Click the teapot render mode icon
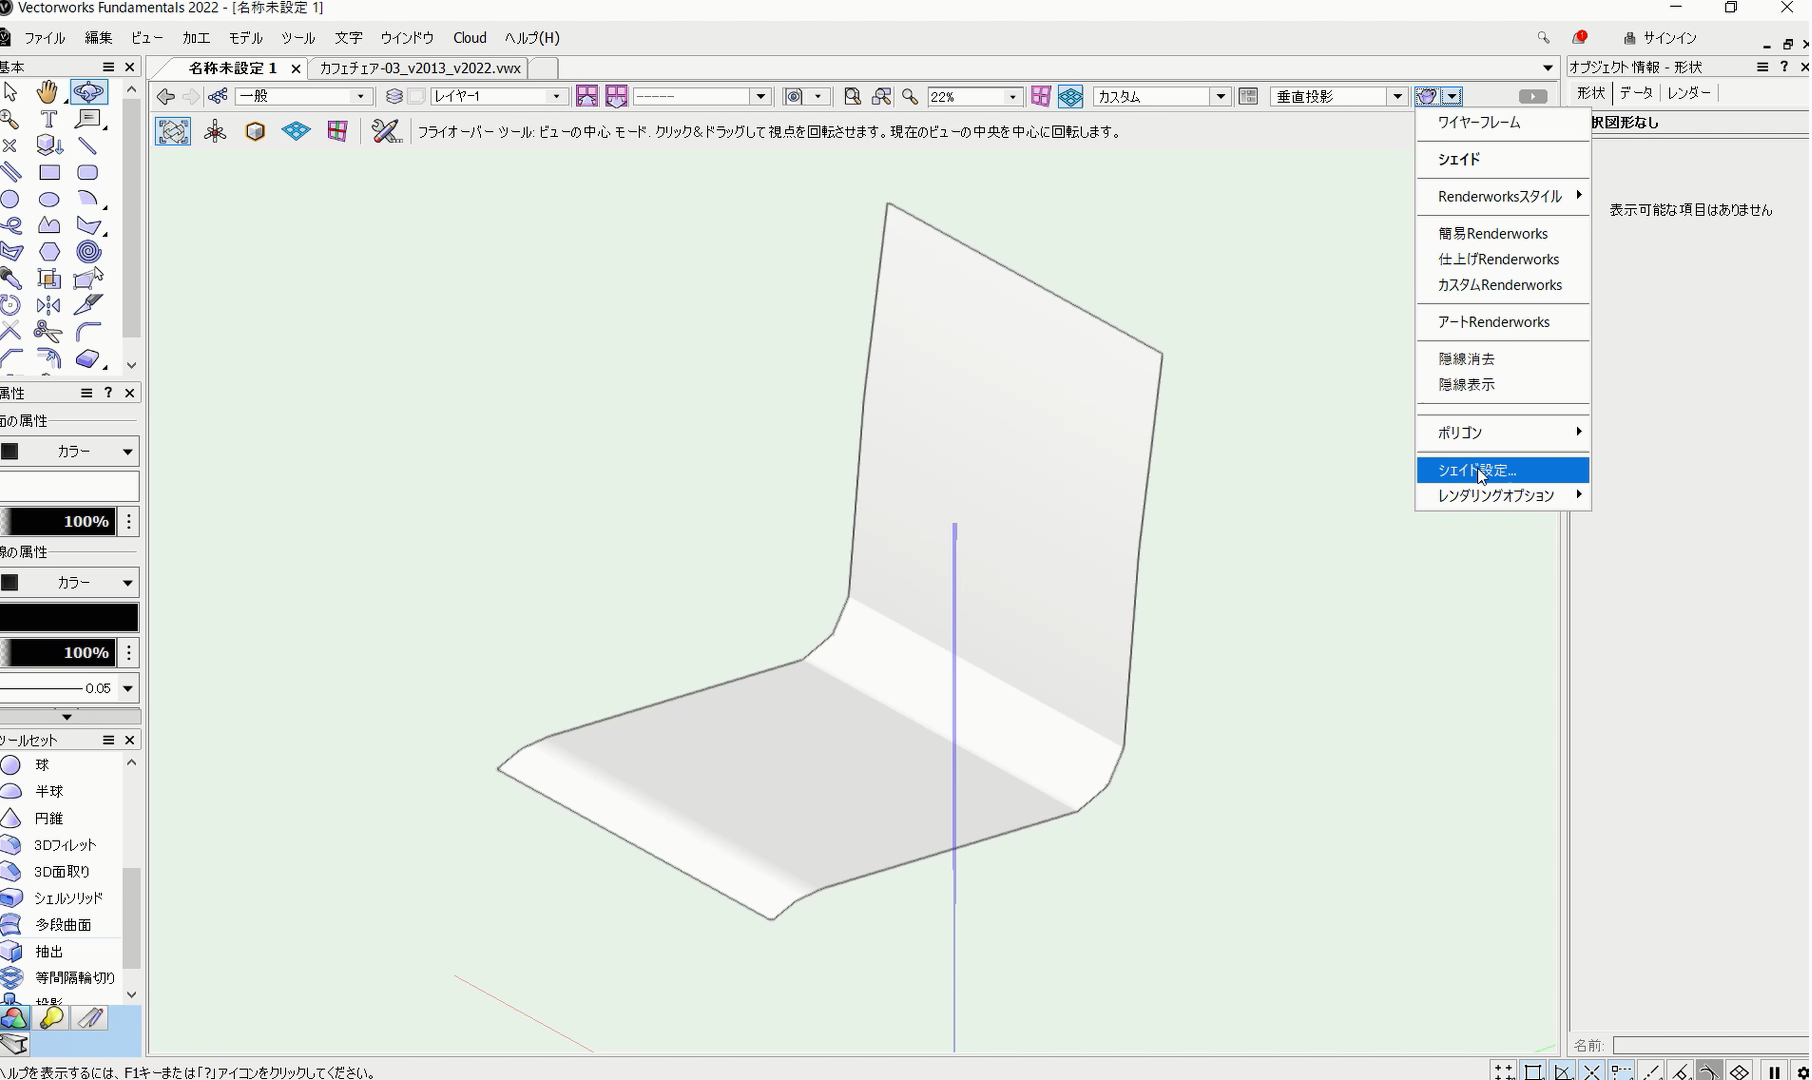Image resolution: width=1812 pixels, height=1080 pixels. pyautogui.click(x=1427, y=97)
